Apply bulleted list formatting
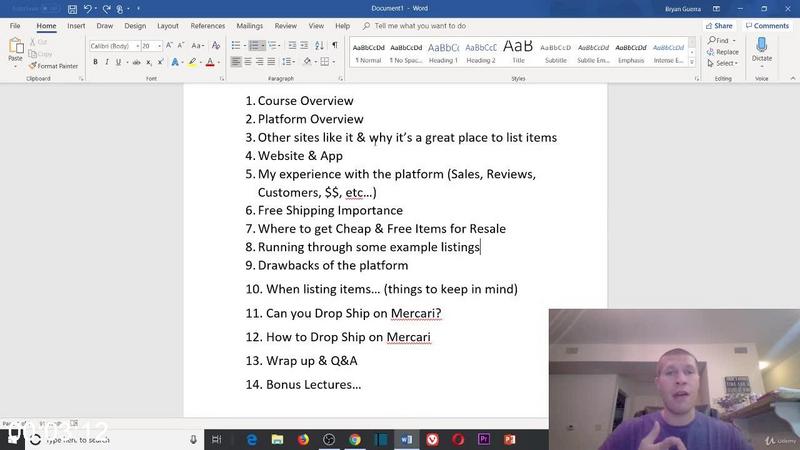This screenshot has width=800, height=450. pos(236,45)
